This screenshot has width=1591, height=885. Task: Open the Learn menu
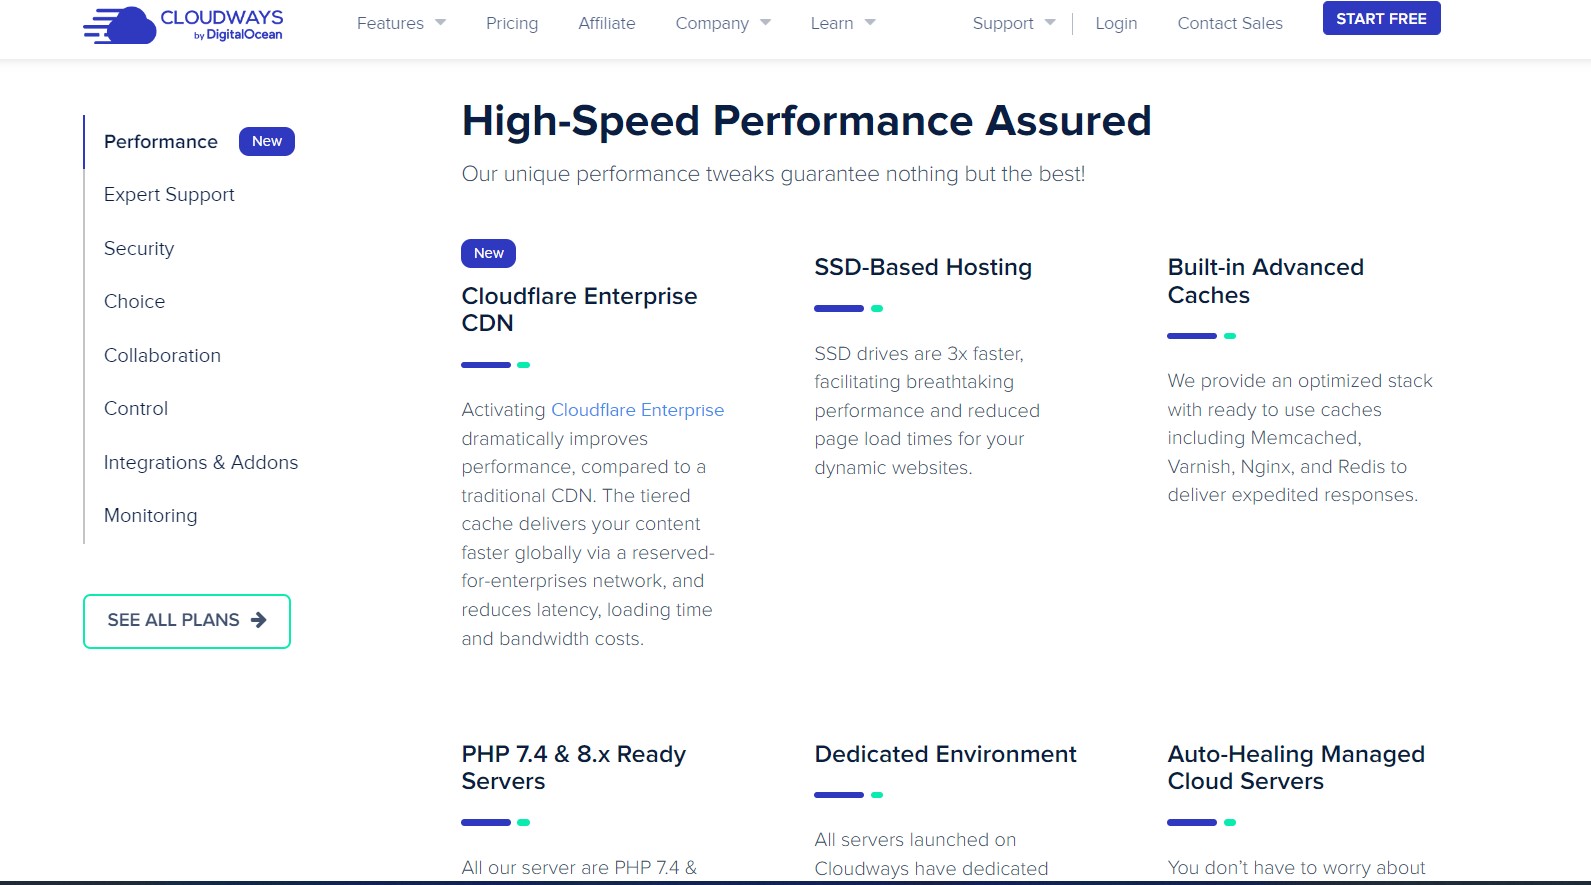tap(832, 23)
